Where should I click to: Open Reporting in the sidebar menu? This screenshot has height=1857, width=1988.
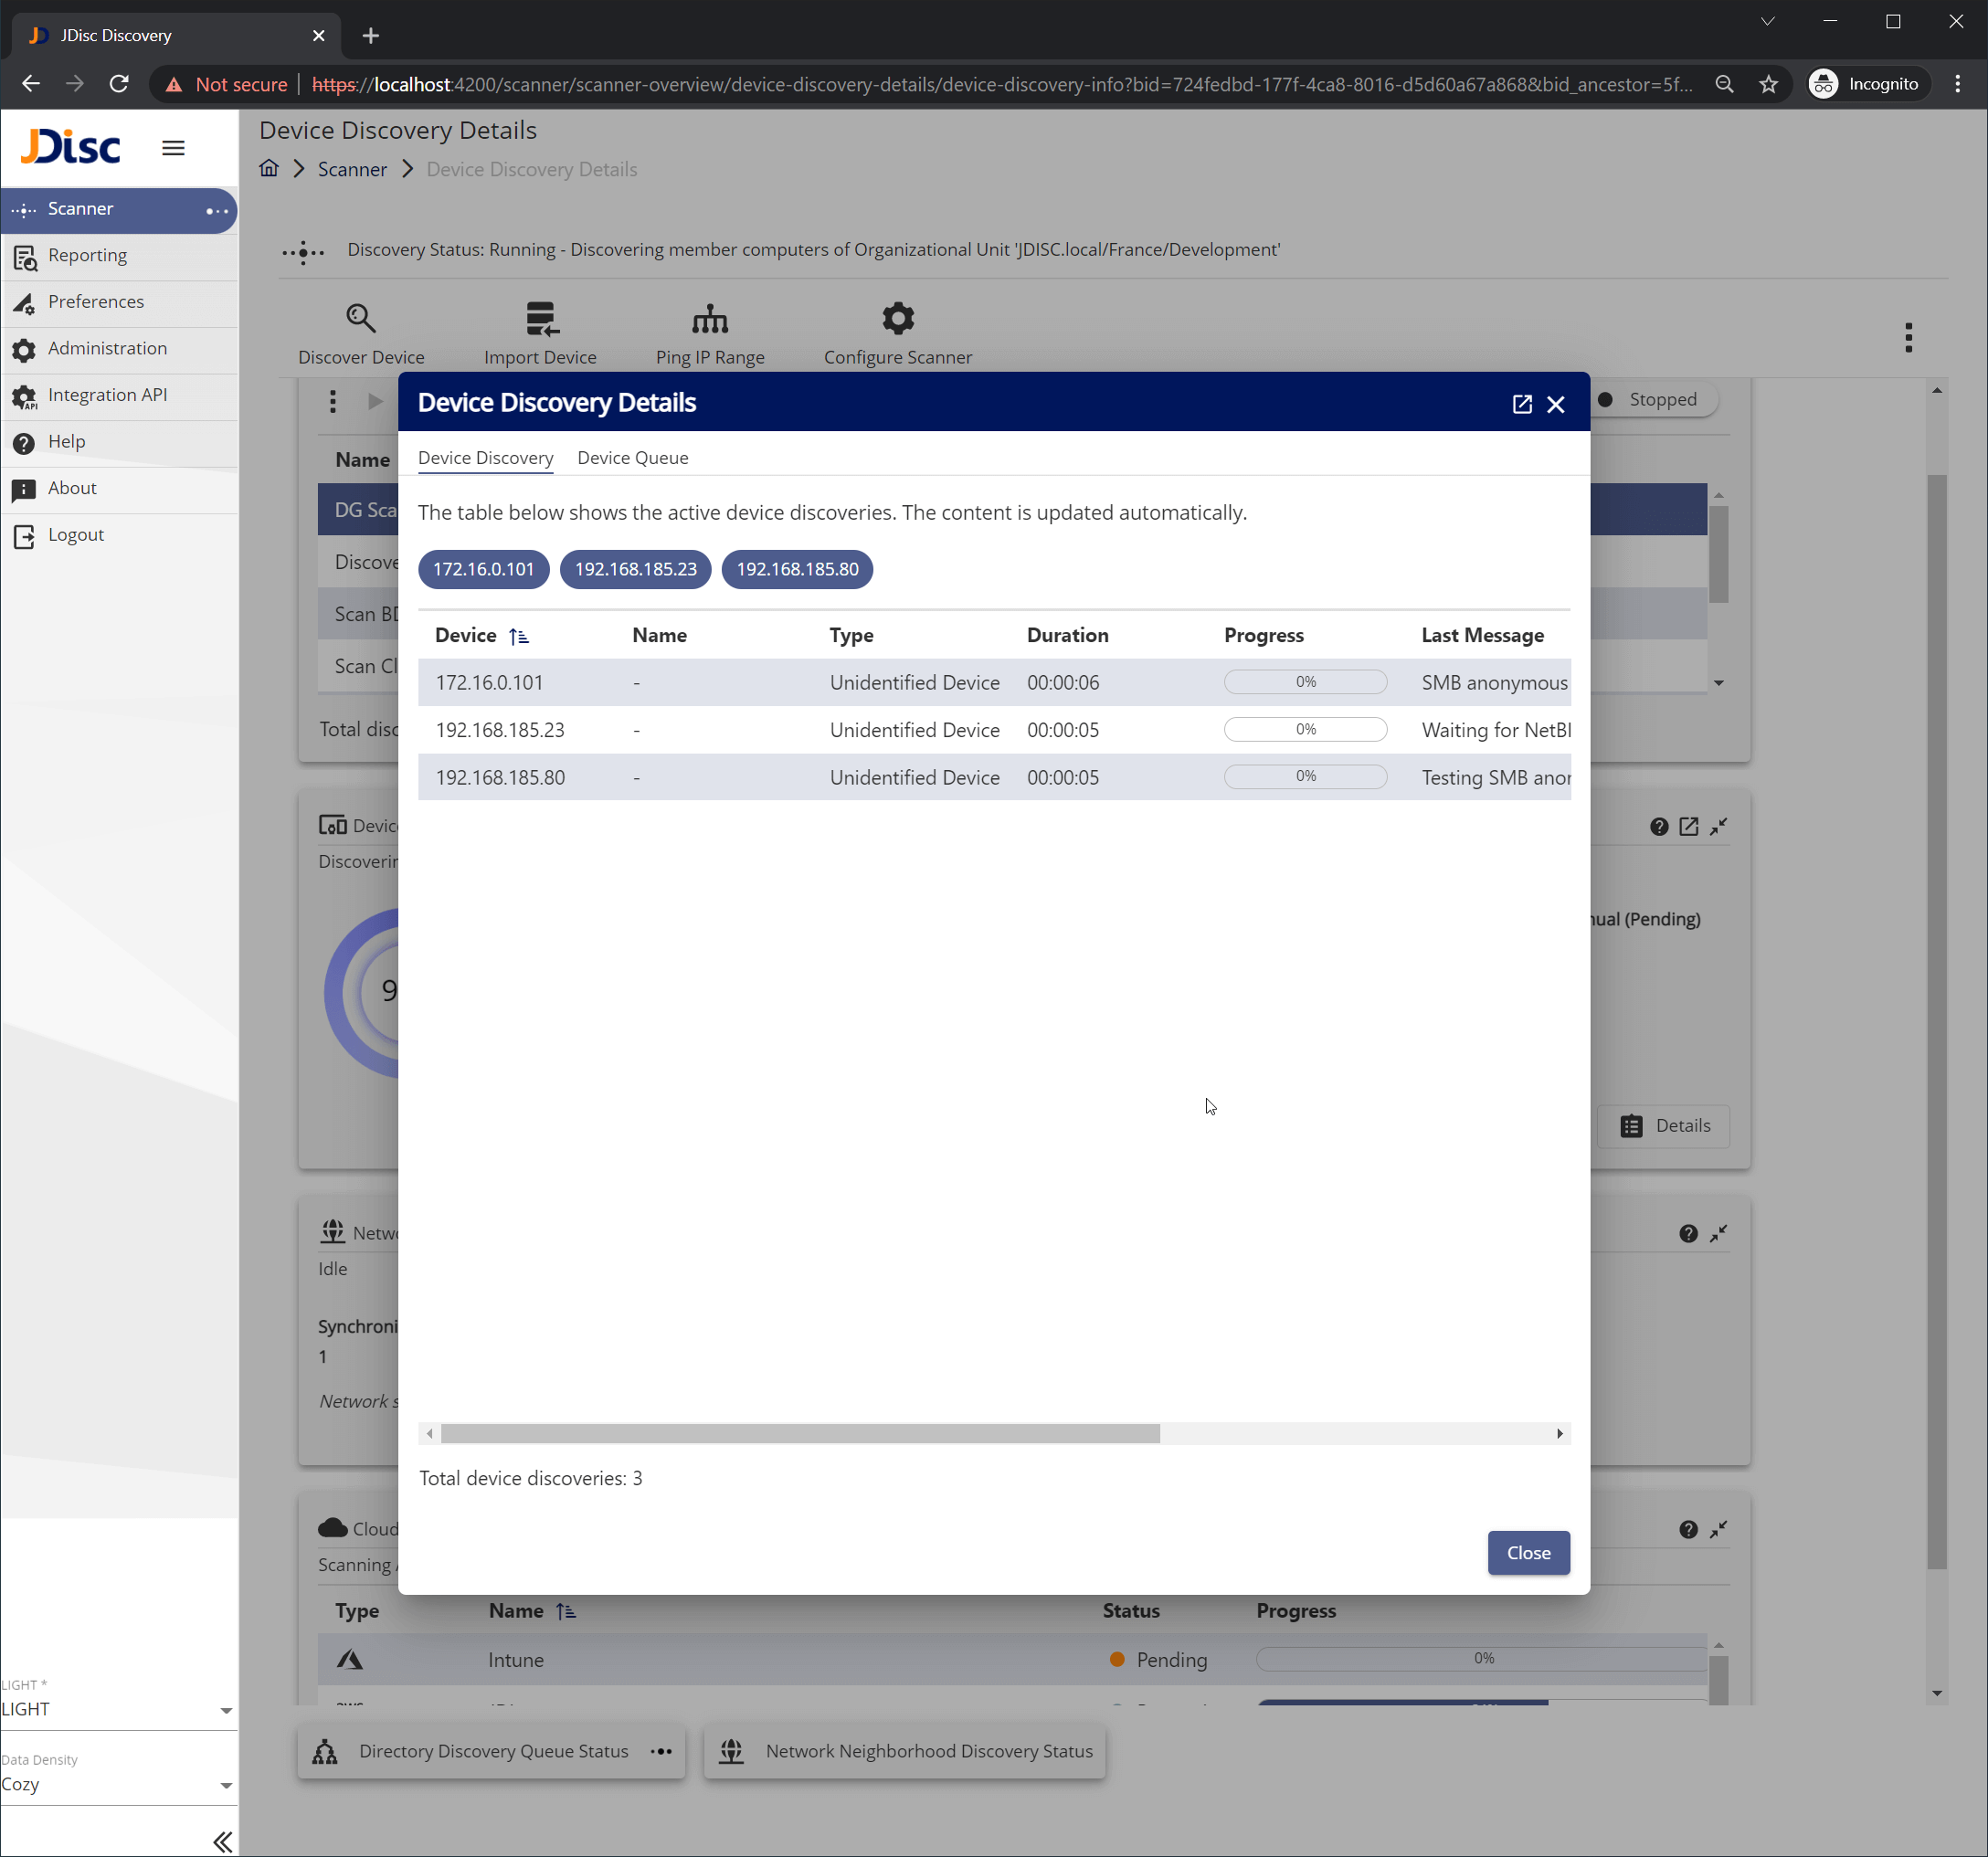click(x=87, y=255)
